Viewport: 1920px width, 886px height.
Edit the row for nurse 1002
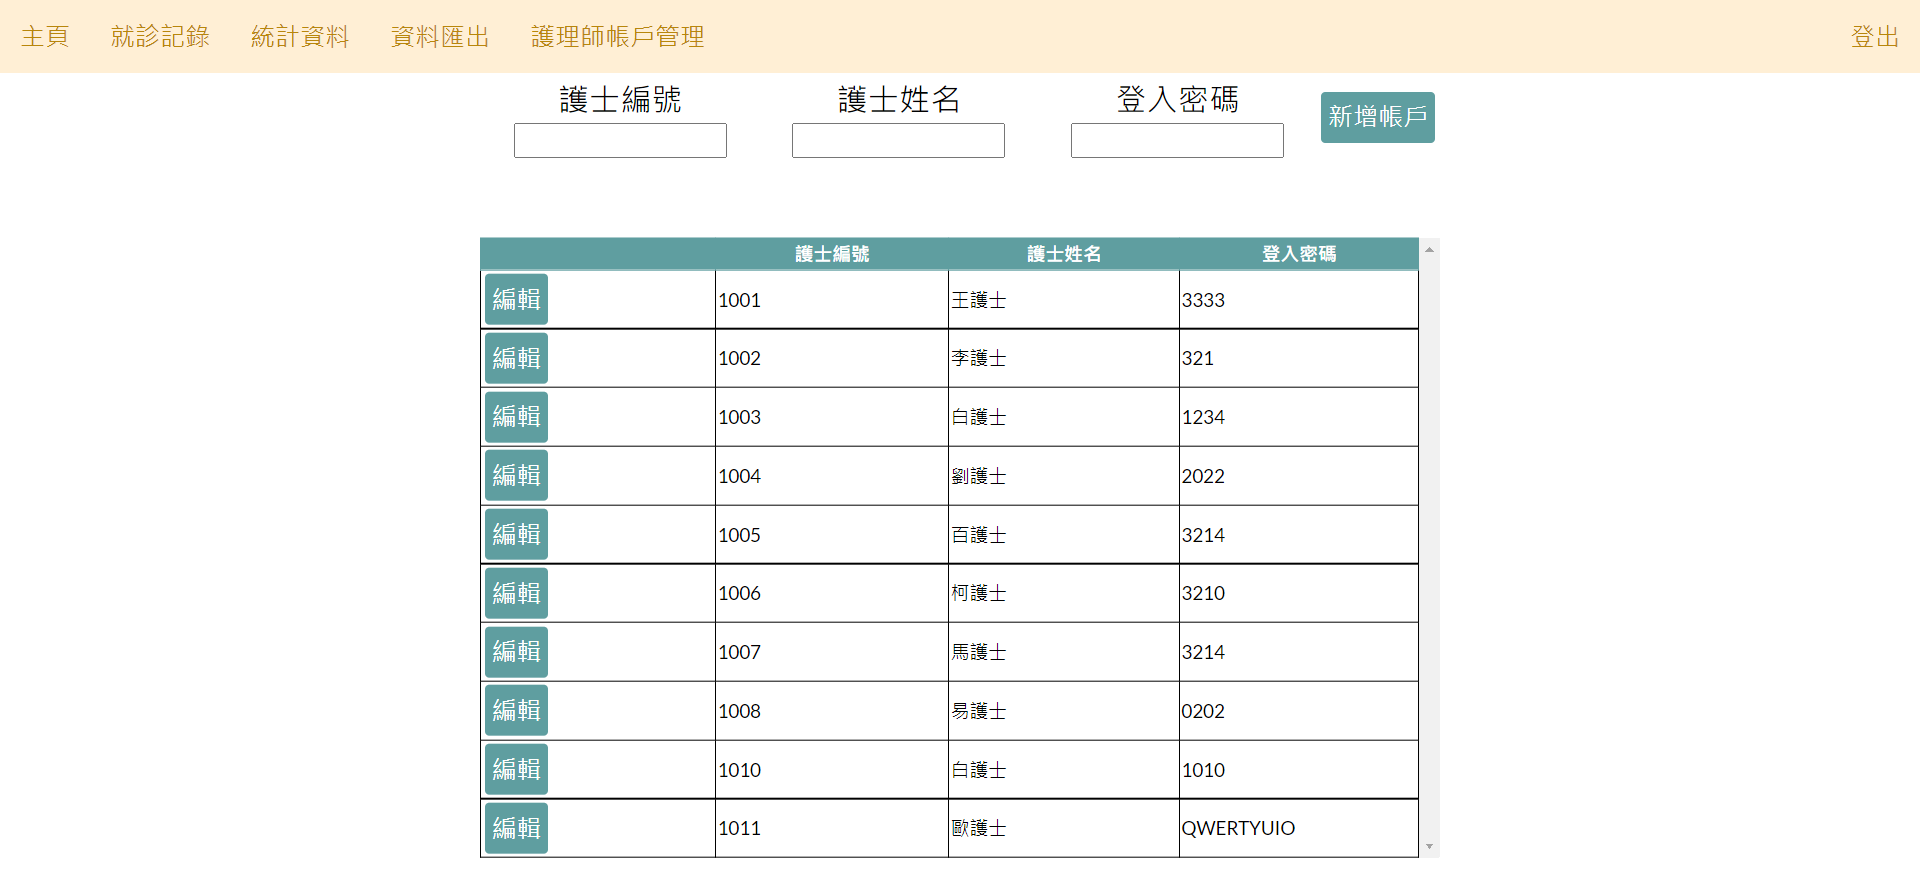pyautogui.click(x=516, y=358)
